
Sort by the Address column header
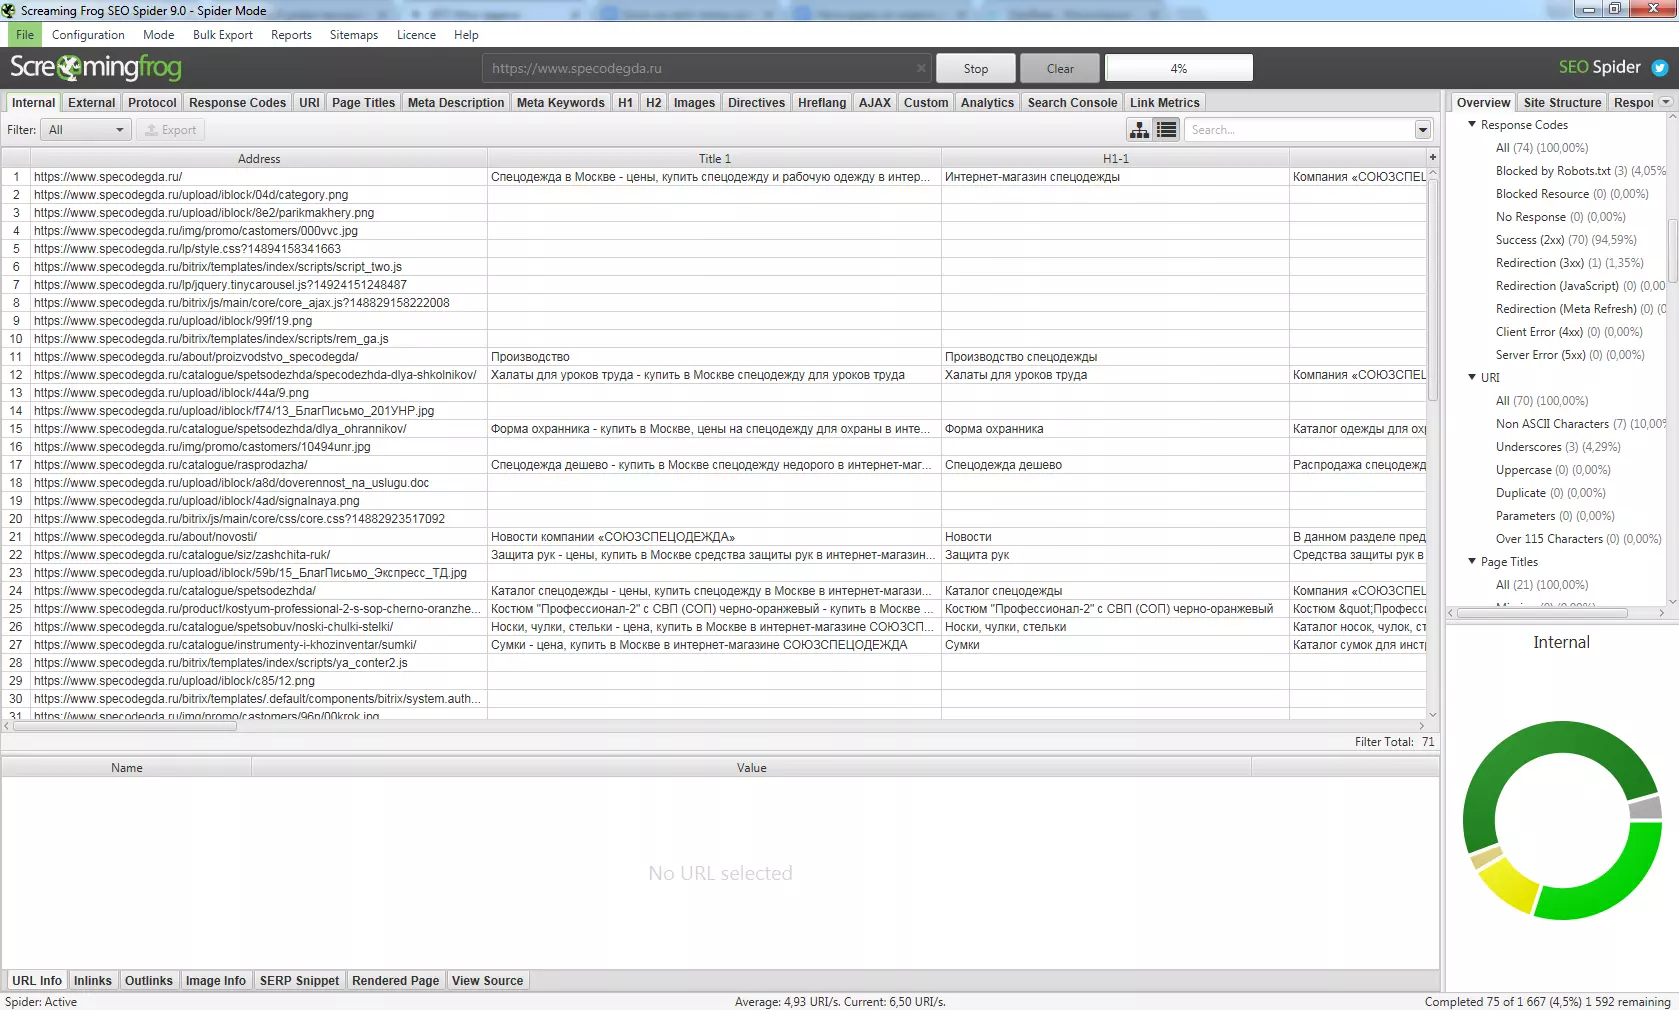tap(259, 159)
